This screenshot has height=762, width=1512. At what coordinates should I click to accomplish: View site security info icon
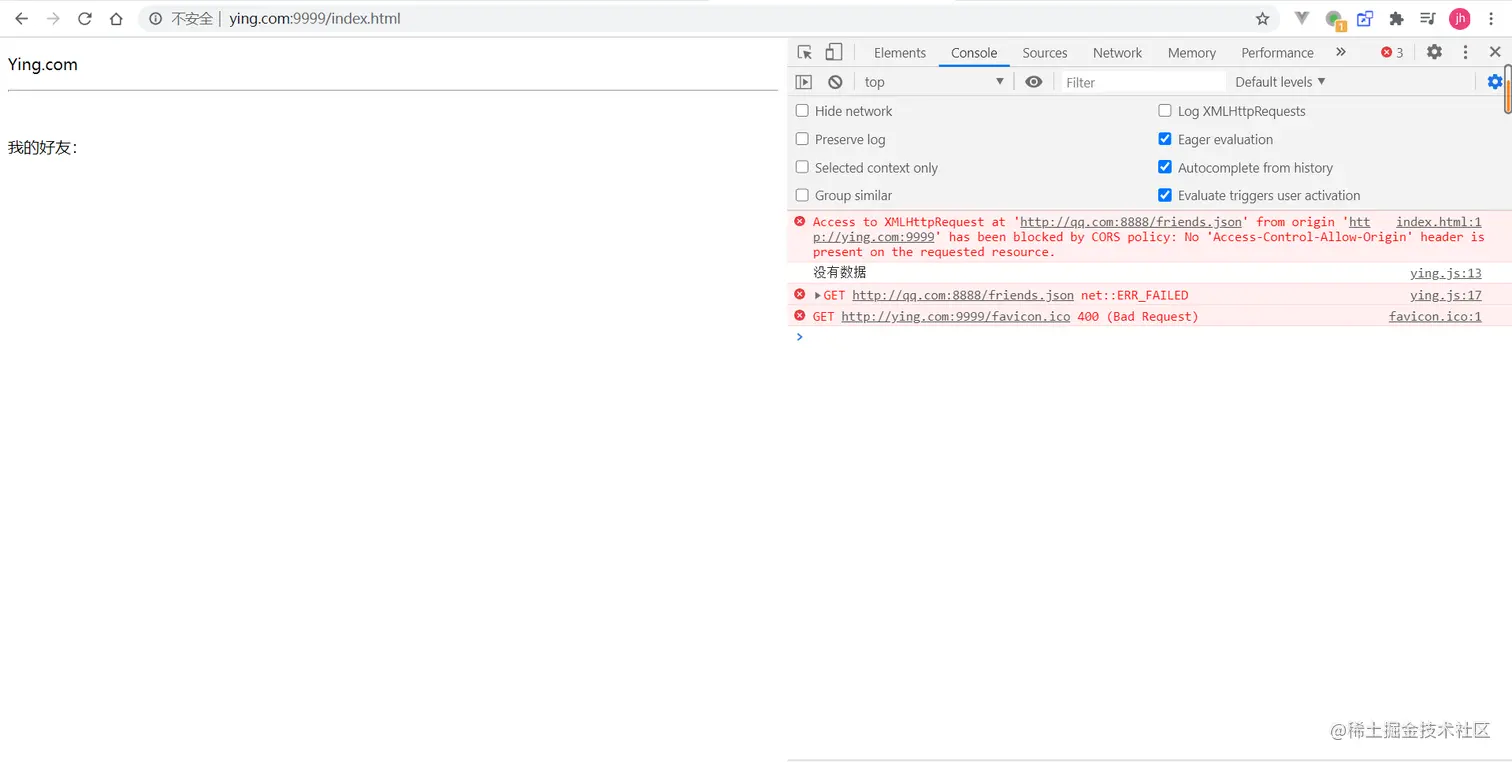(156, 19)
